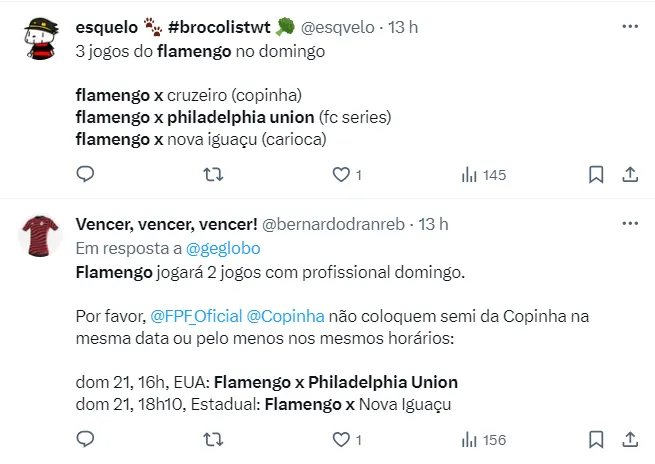Share the Vencer, vencer, vencer! tweet
655x464 pixels.
[x=630, y=439]
